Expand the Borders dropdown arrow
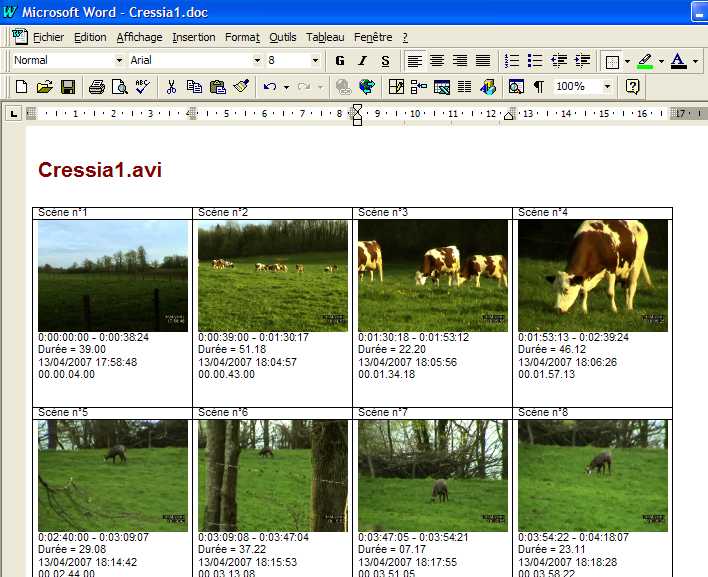This screenshot has height=577, width=708. click(627, 61)
